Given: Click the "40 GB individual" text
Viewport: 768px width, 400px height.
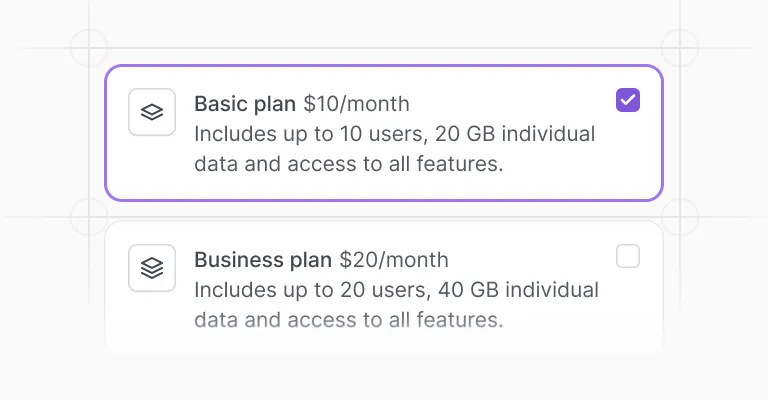Looking at the screenshot, I should (518, 290).
